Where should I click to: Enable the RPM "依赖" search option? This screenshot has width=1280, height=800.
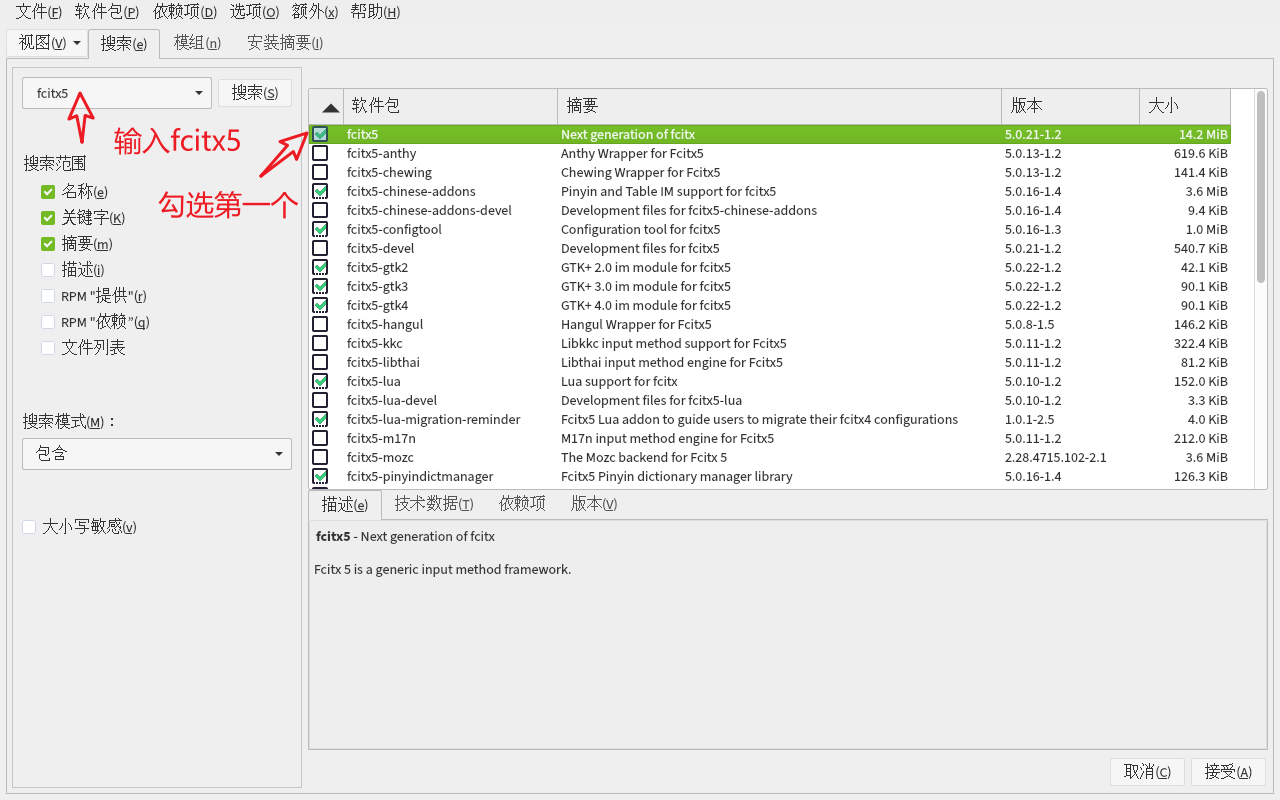(48, 322)
